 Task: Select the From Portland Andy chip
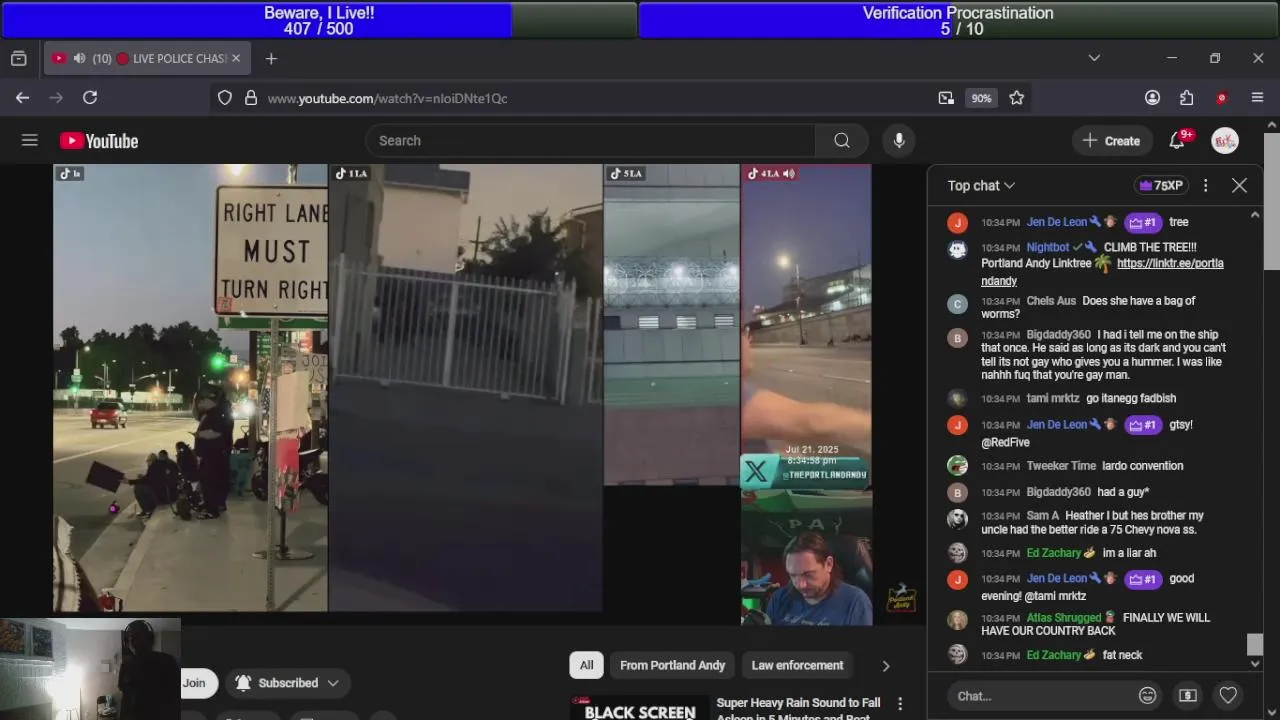(x=672, y=665)
